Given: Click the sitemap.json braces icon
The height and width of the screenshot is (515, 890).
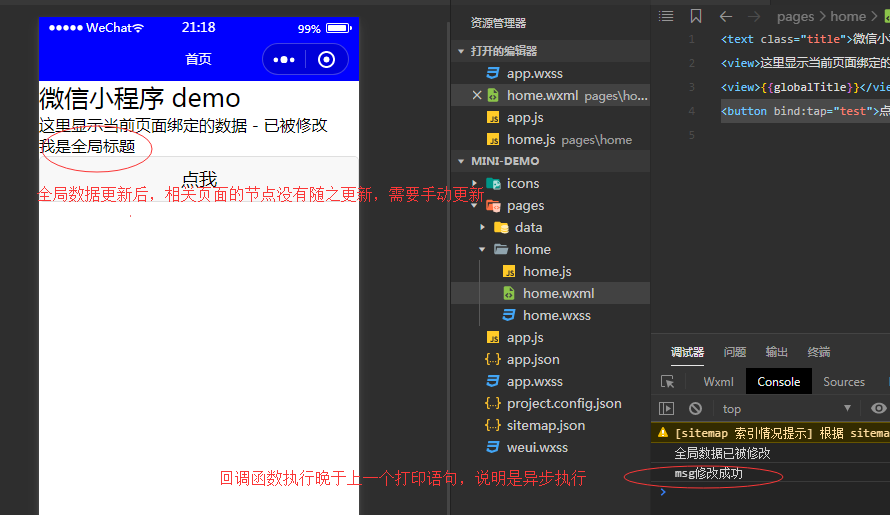Looking at the screenshot, I should 493,425.
